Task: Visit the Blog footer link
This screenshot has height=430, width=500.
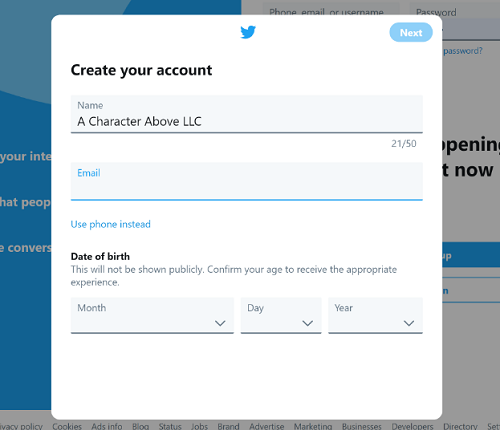Action: (140, 426)
